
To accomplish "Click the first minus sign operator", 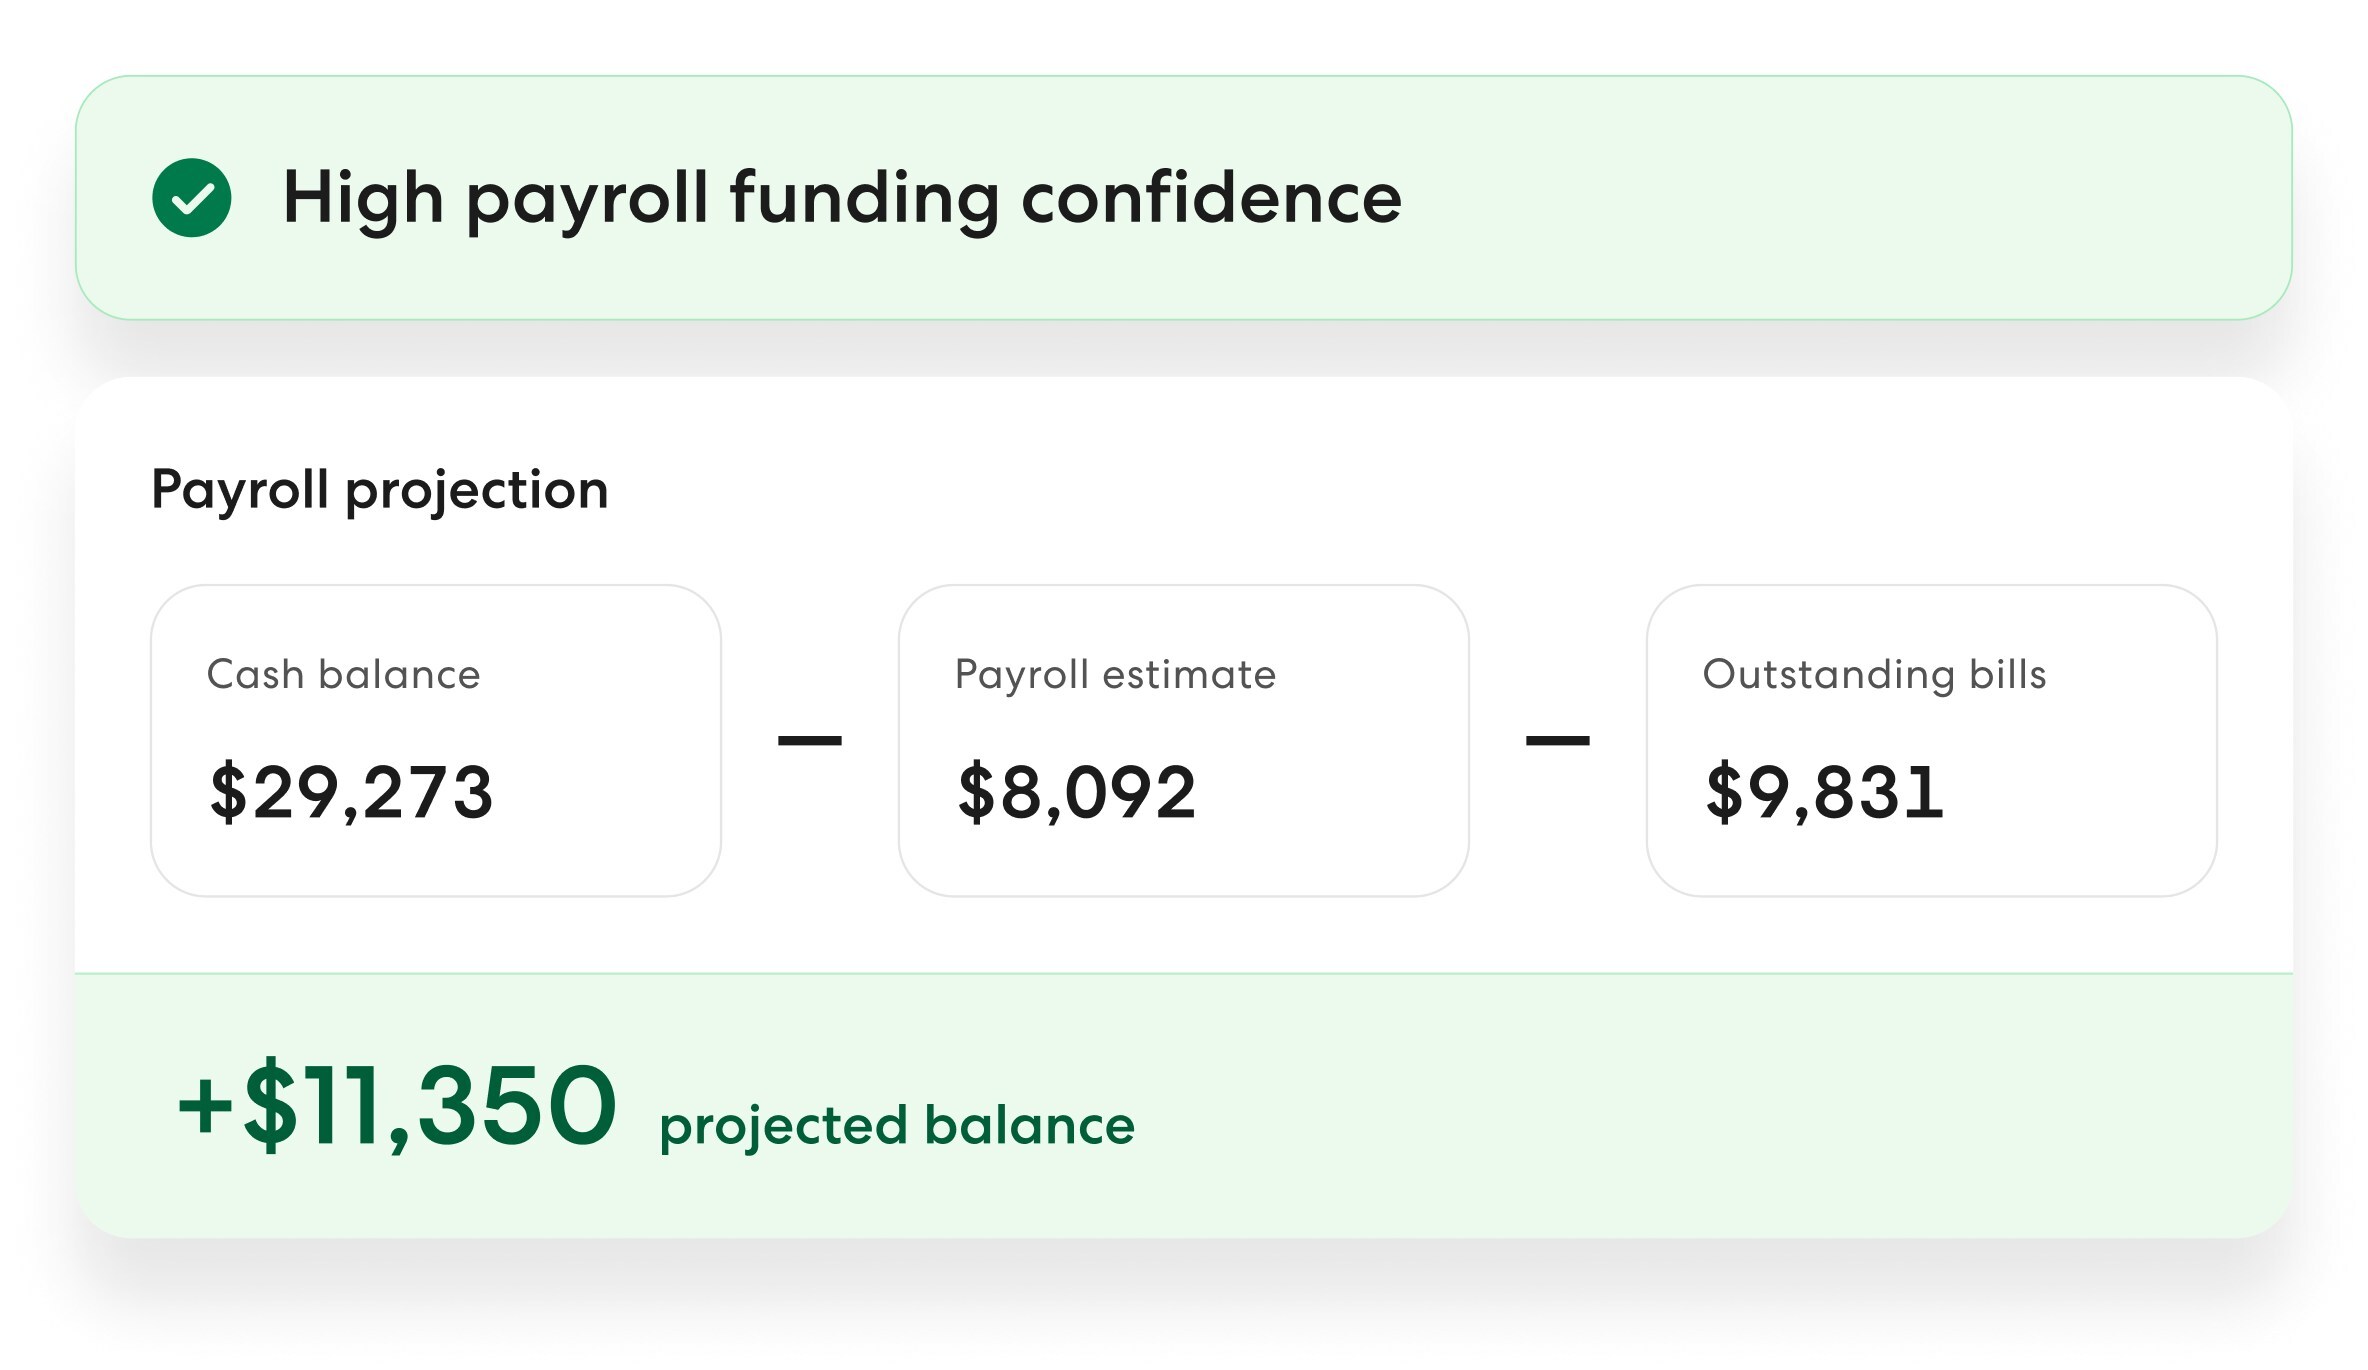I will (x=810, y=741).
